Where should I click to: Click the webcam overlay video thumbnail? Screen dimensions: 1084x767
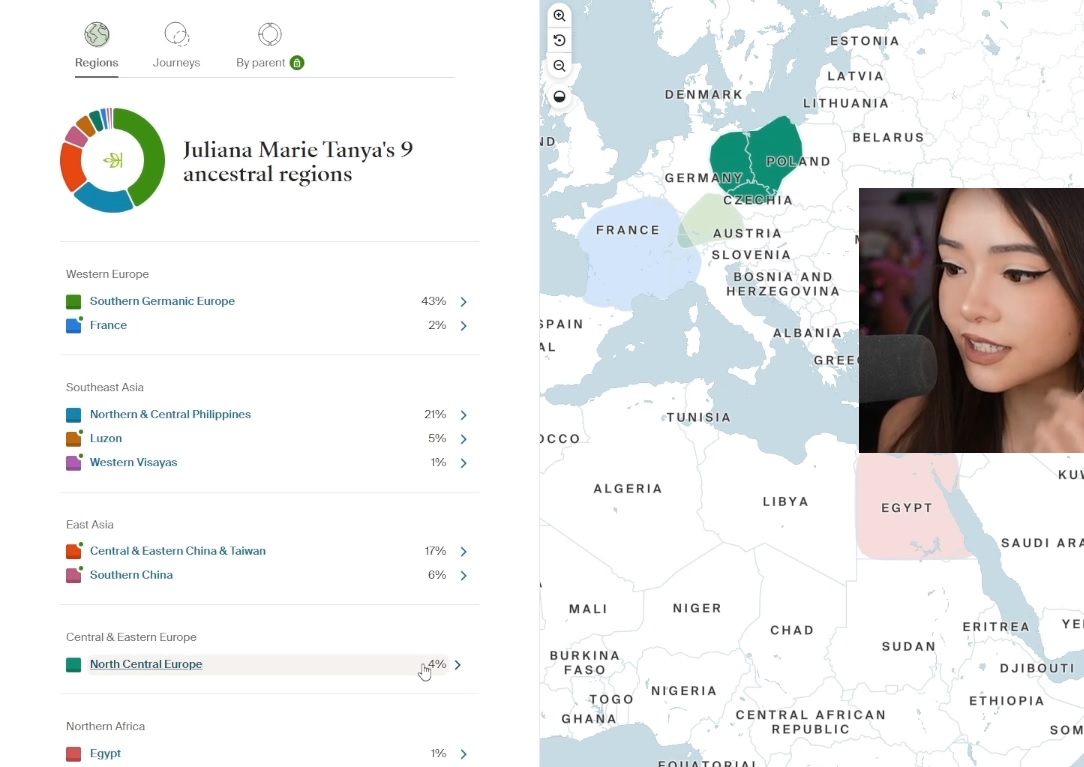tap(971, 320)
